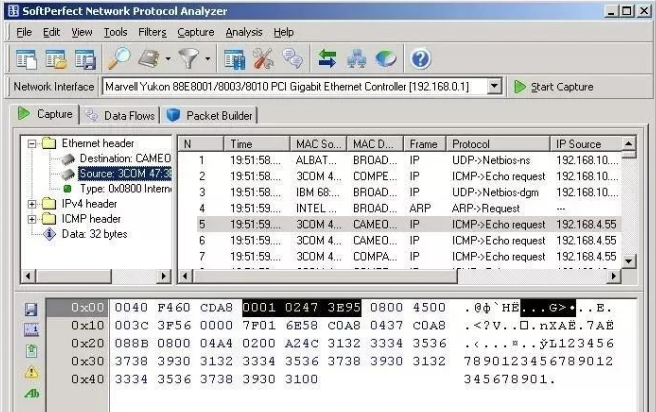
Task: Open the dropdown arrow beside the funnel icon
Action: [x=207, y=59]
